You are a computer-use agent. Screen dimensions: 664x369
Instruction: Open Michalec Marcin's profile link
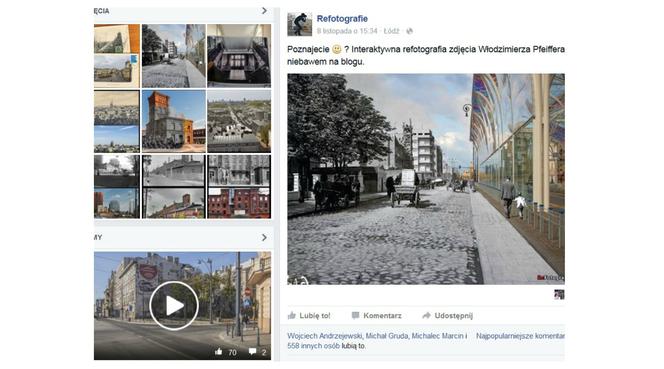(x=437, y=336)
